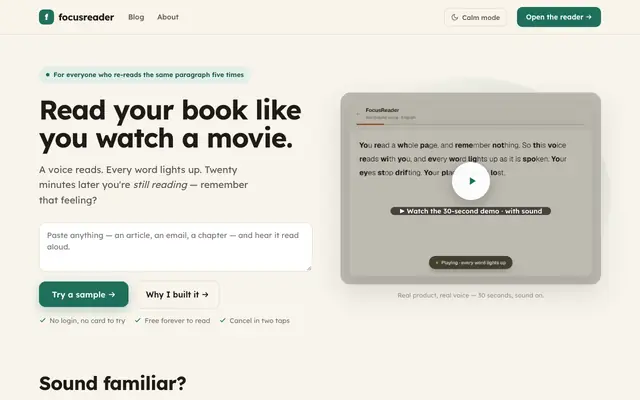
Task: Click 'No login, no card to try' text
Action: (83, 321)
